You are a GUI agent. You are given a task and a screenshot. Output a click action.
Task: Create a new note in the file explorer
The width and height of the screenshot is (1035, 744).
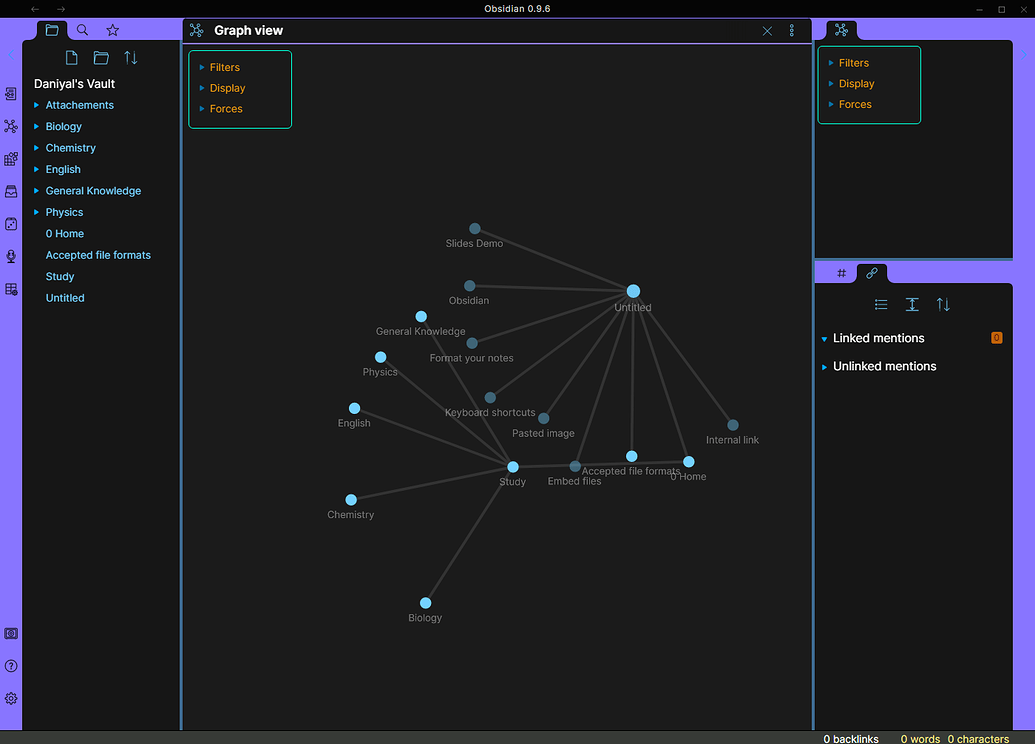[x=70, y=57]
